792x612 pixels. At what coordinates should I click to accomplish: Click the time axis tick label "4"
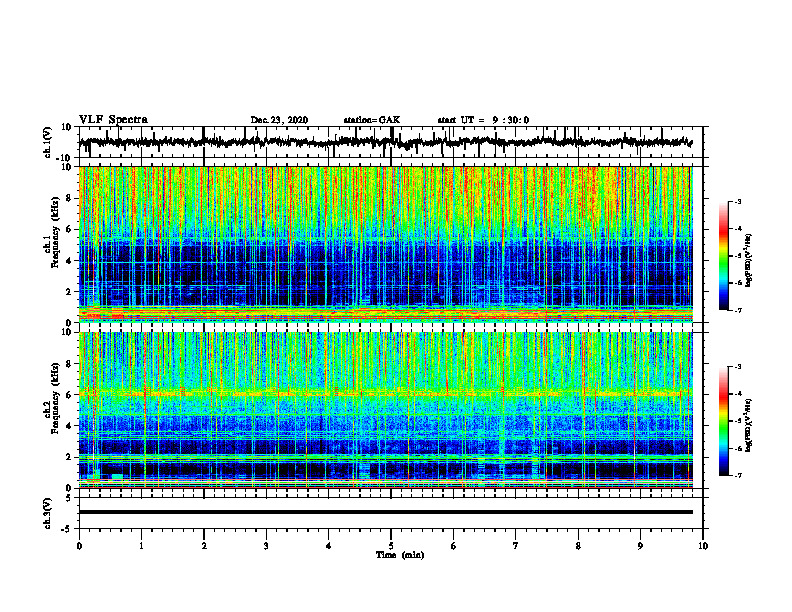click(x=329, y=546)
